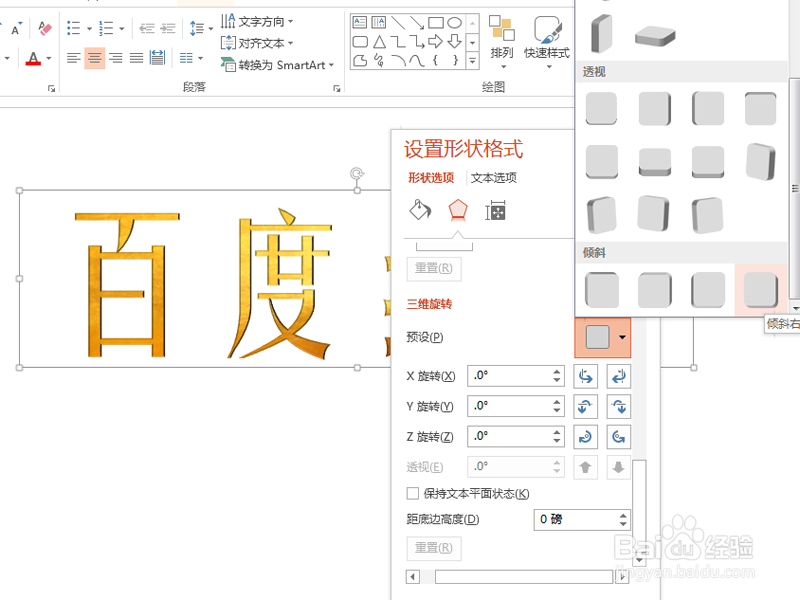This screenshot has width=800, height=600.
Task: Click rotate counterclockwise Z axis button
Action: (618, 437)
